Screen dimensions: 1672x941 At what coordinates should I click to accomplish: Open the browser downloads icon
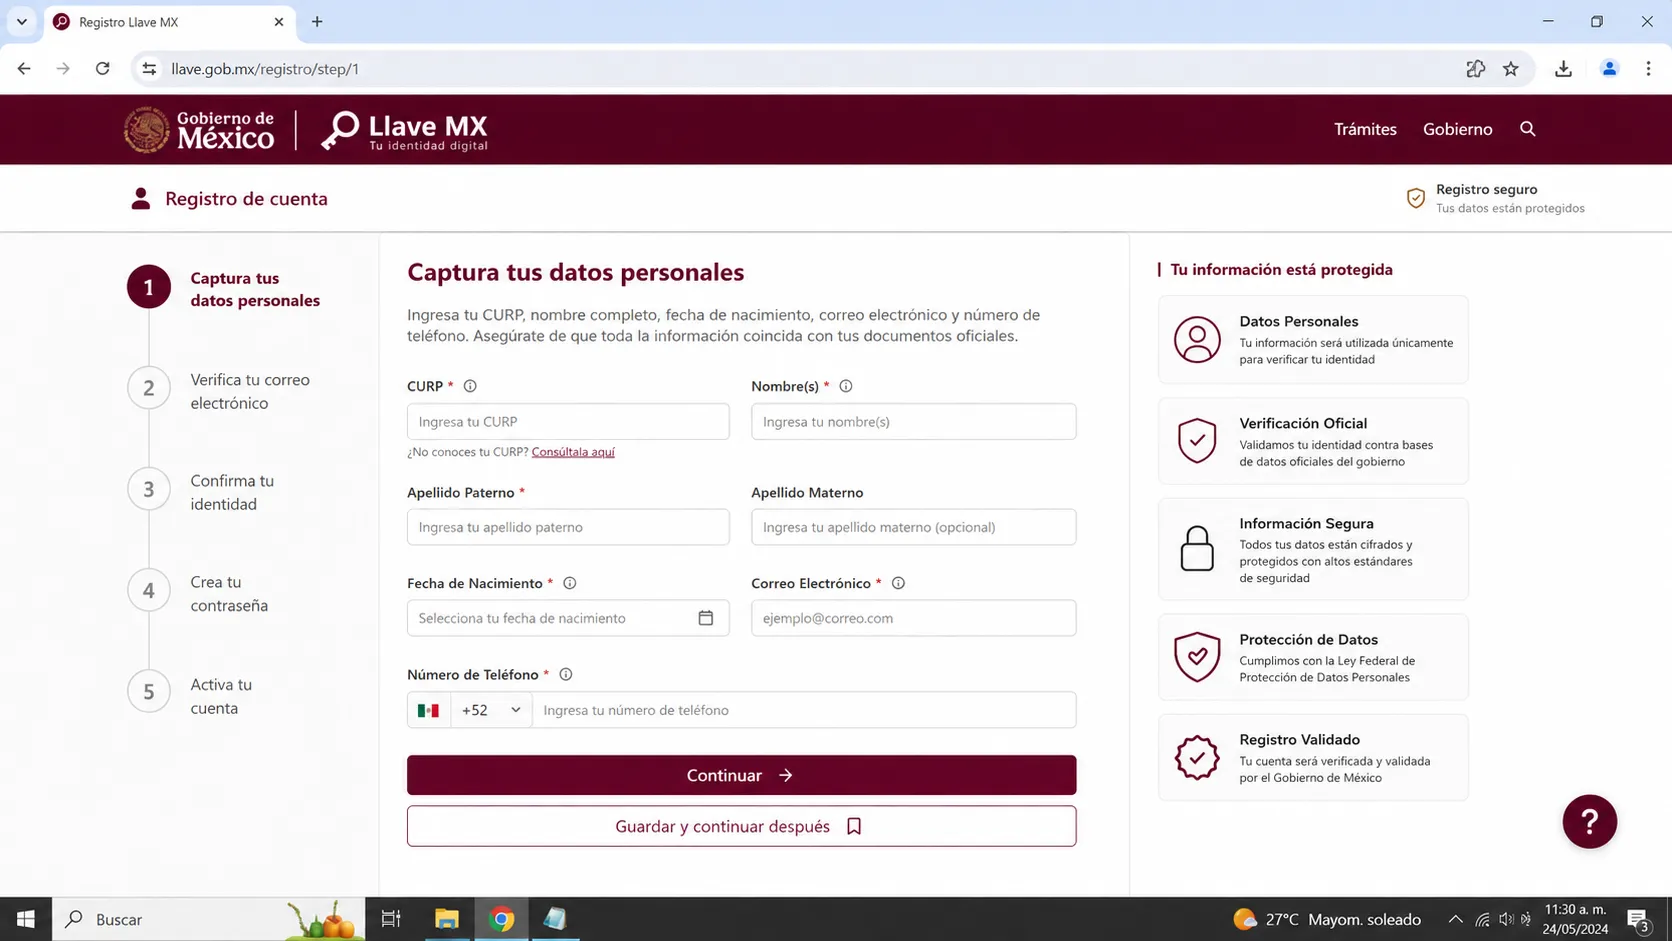click(1564, 69)
